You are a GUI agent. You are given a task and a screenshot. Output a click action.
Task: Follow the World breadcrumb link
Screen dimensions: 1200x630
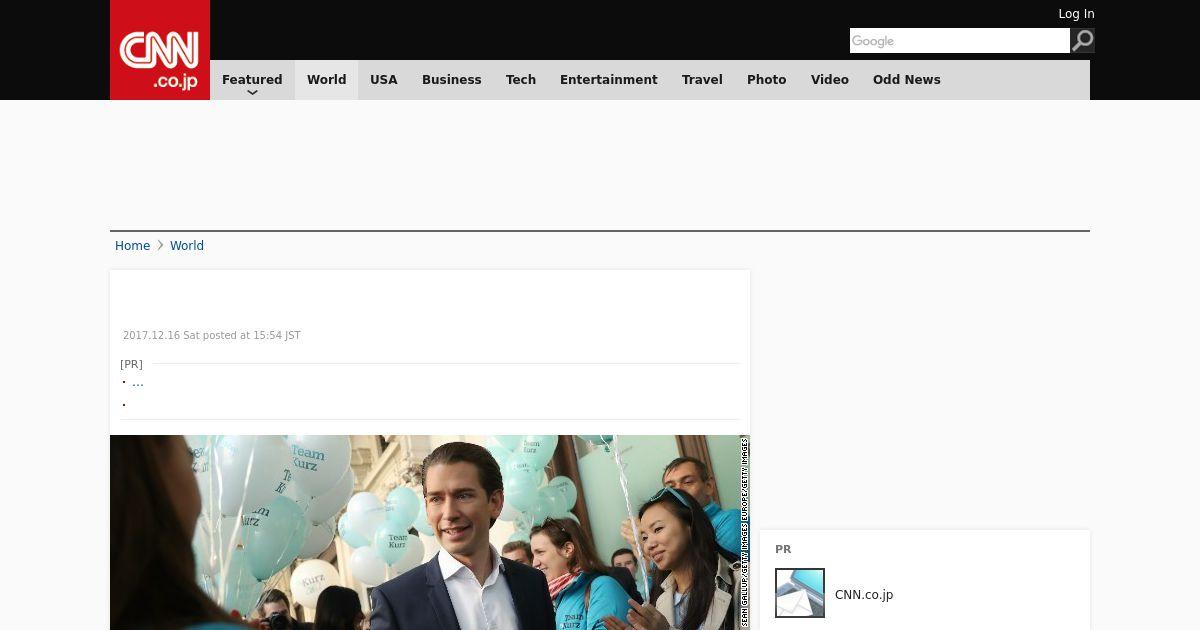pos(187,246)
